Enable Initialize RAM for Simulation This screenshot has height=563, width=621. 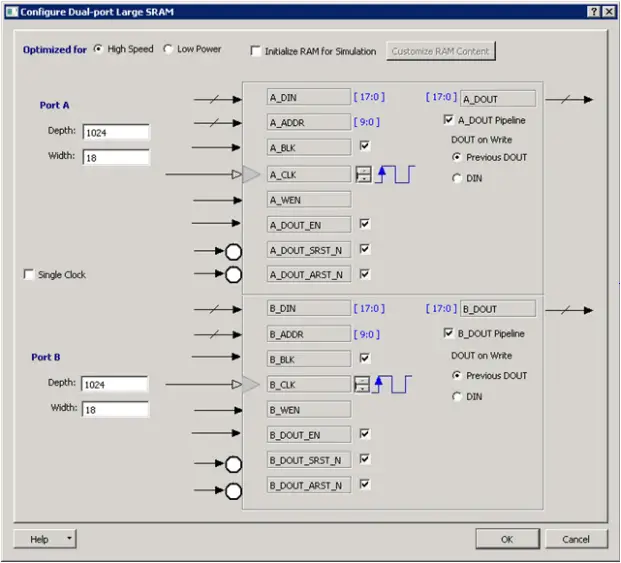(x=256, y=51)
